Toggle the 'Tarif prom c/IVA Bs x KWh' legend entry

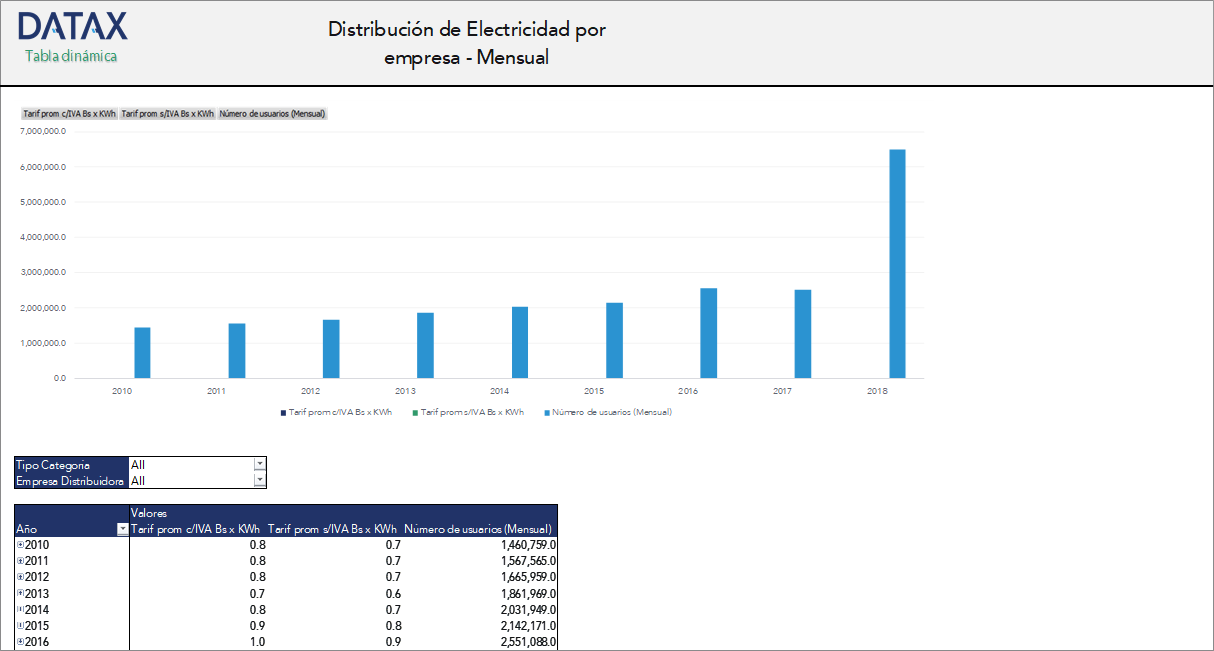coord(336,411)
